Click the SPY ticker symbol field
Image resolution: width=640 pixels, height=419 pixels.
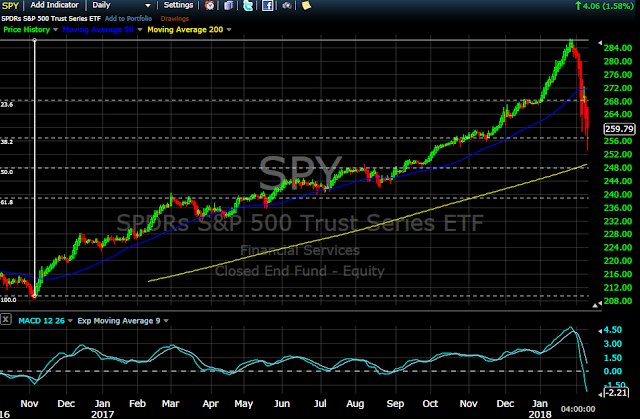pos(10,6)
